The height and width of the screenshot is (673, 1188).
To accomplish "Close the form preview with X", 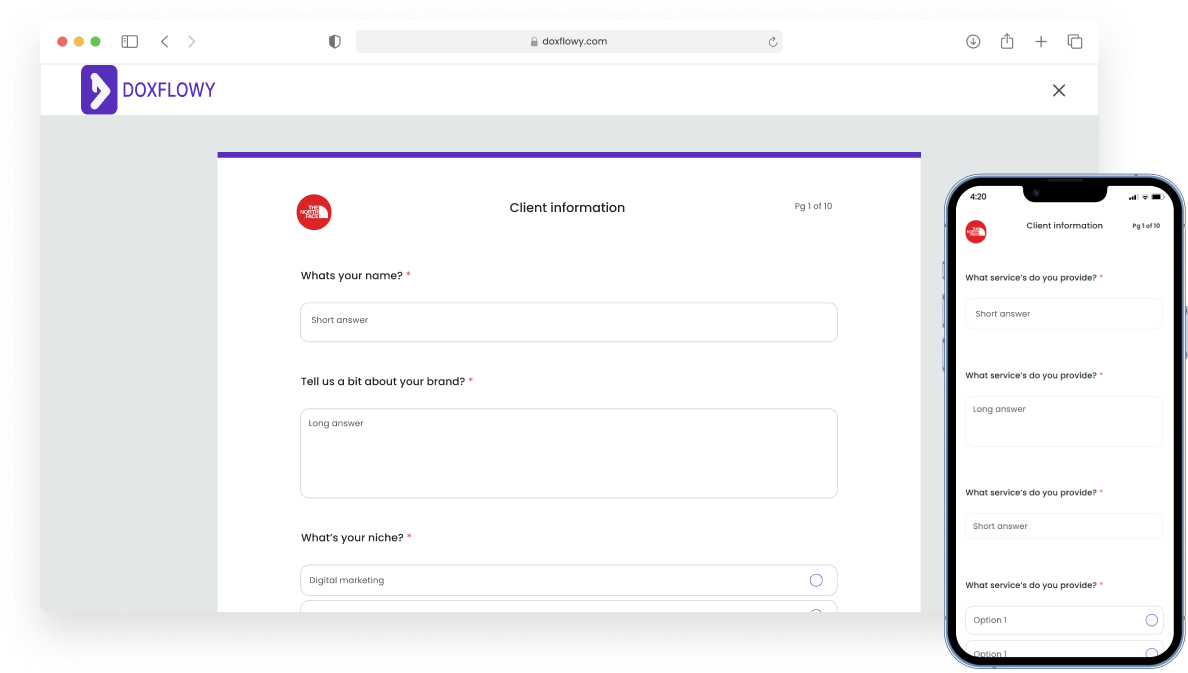I will [1058, 90].
